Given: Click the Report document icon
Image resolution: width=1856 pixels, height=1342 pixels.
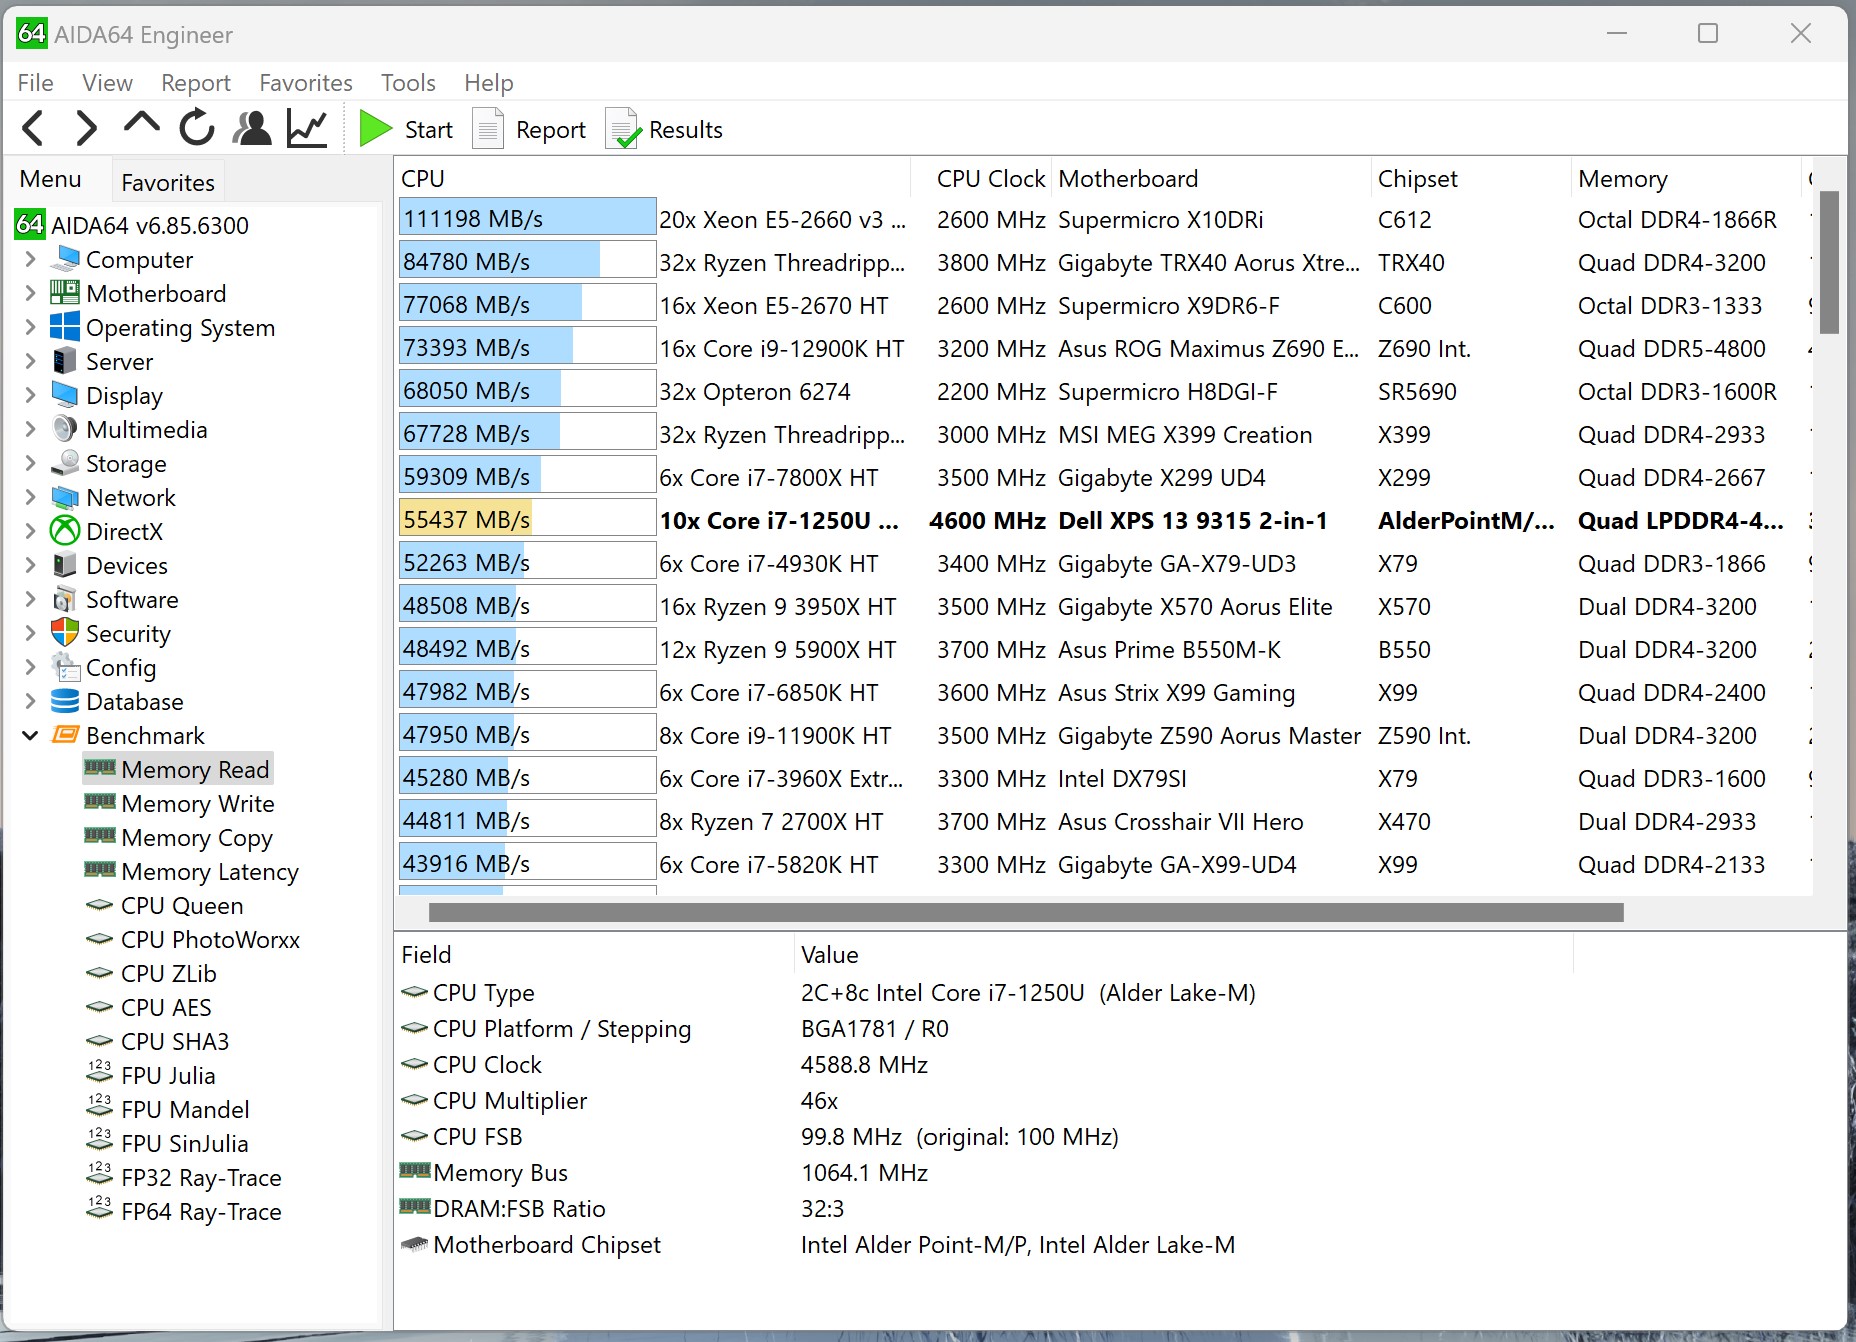Looking at the screenshot, I should click(x=487, y=129).
